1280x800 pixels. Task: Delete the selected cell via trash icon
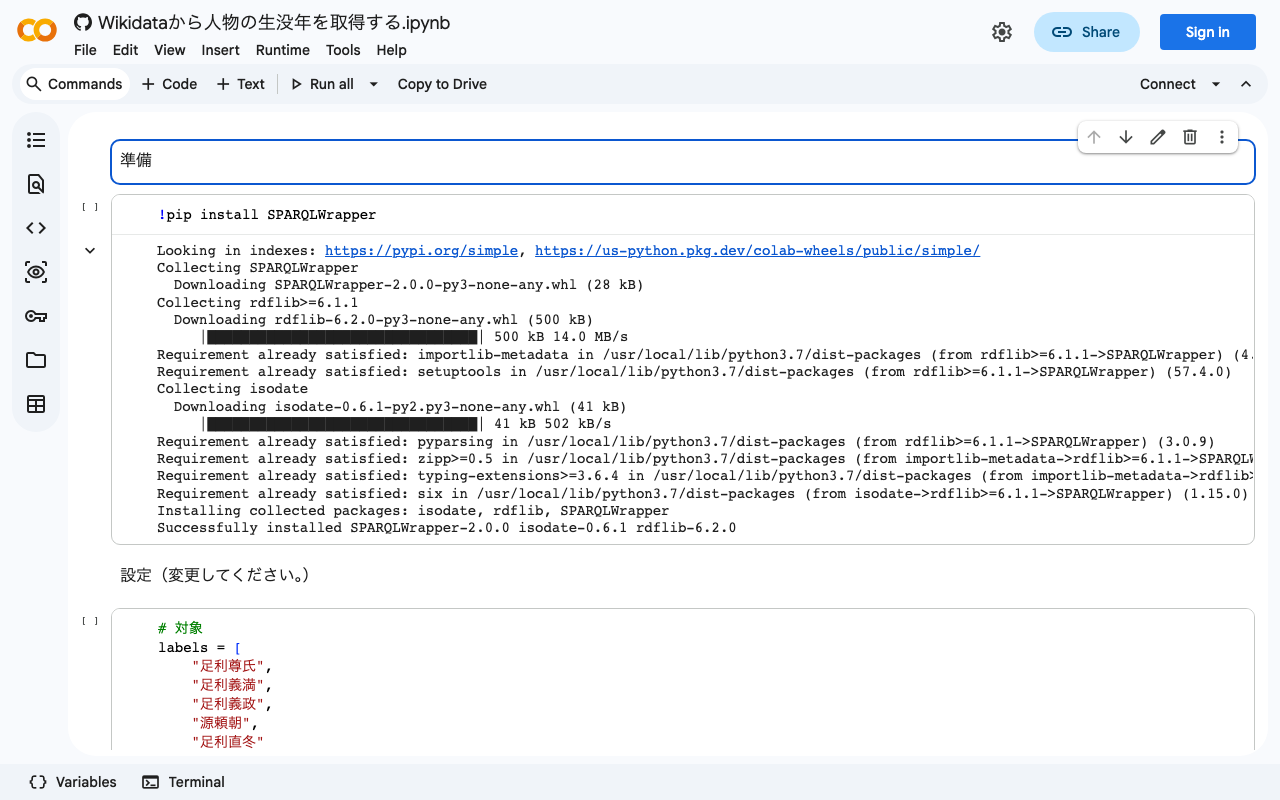(x=1189, y=137)
